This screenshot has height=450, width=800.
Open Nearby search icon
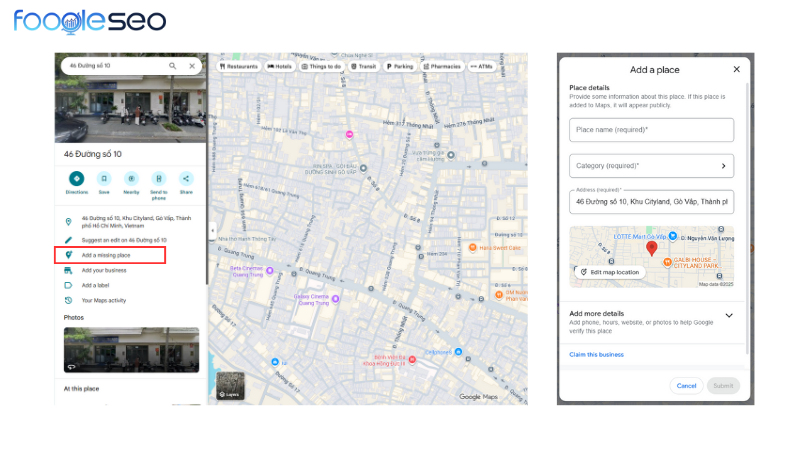click(131, 179)
